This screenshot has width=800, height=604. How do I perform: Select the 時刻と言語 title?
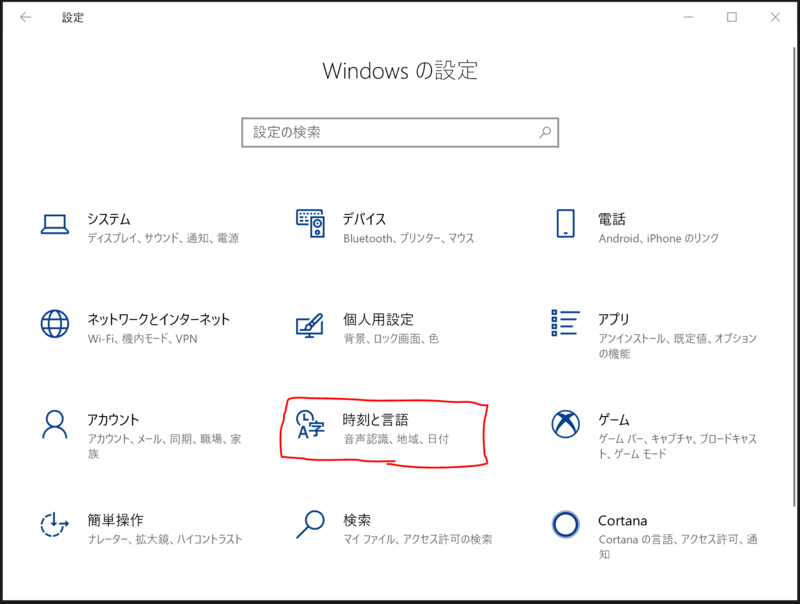coord(376,420)
